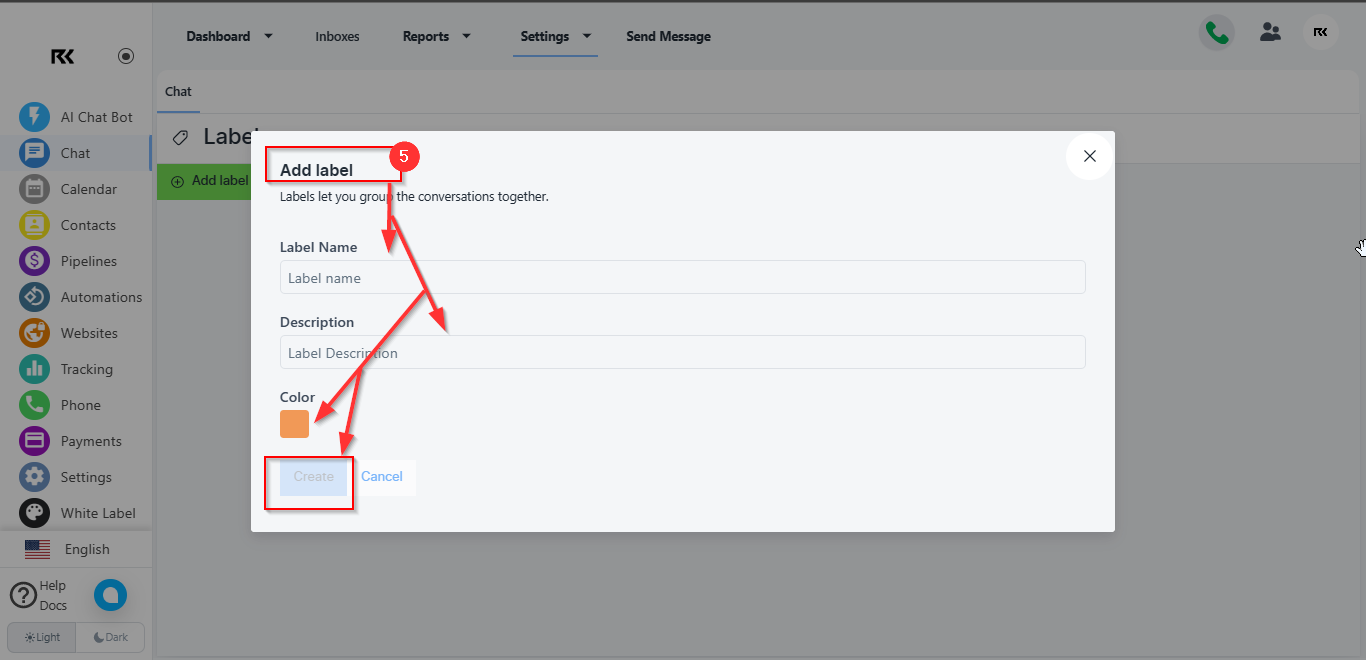Select the Automations sidebar icon
This screenshot has width=1366, height=660.
pos(34,297)
